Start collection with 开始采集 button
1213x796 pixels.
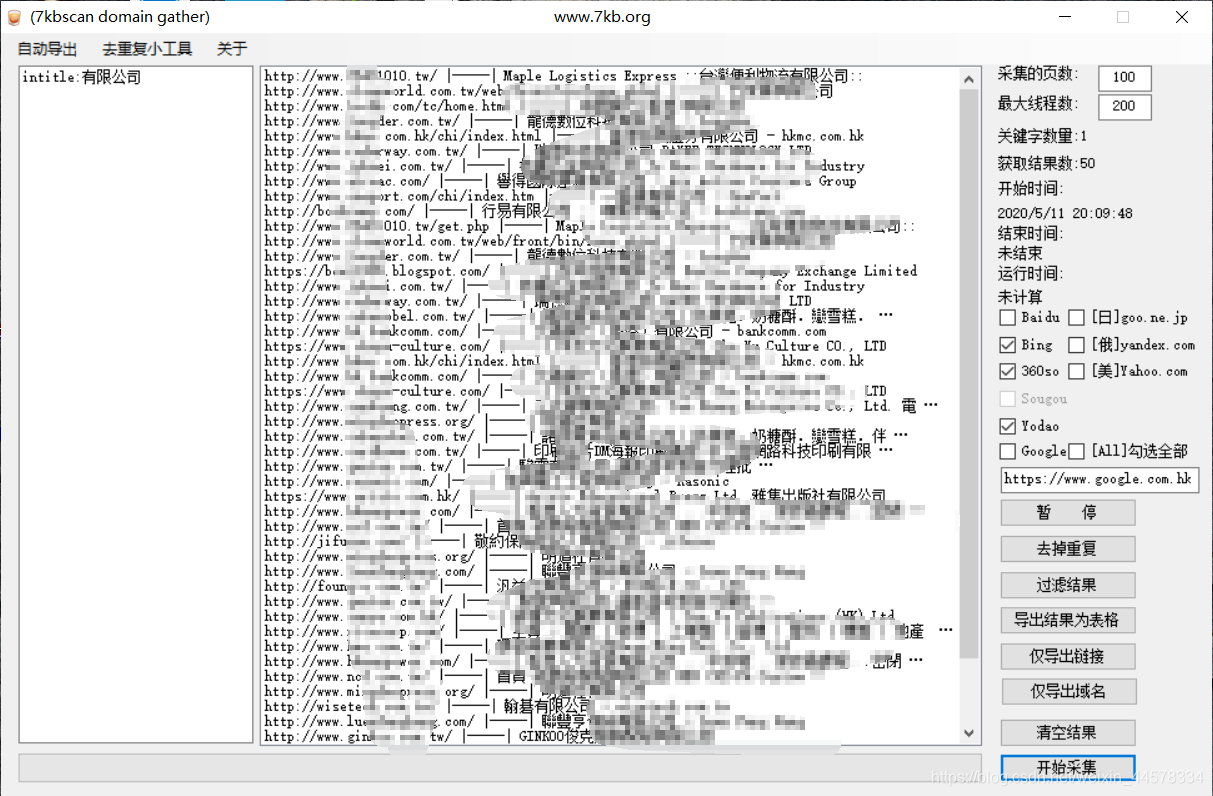pyautogui.click(x=1068, y=768)
